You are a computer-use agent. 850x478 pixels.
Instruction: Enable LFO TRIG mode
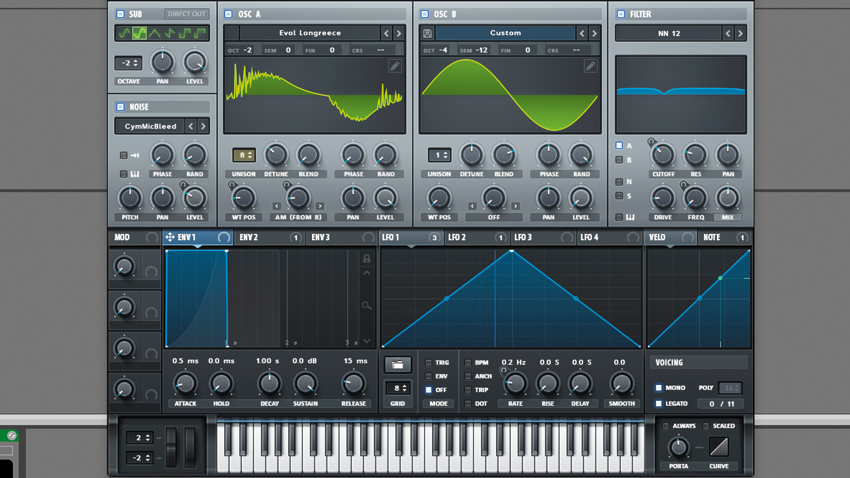pos(428,363)
